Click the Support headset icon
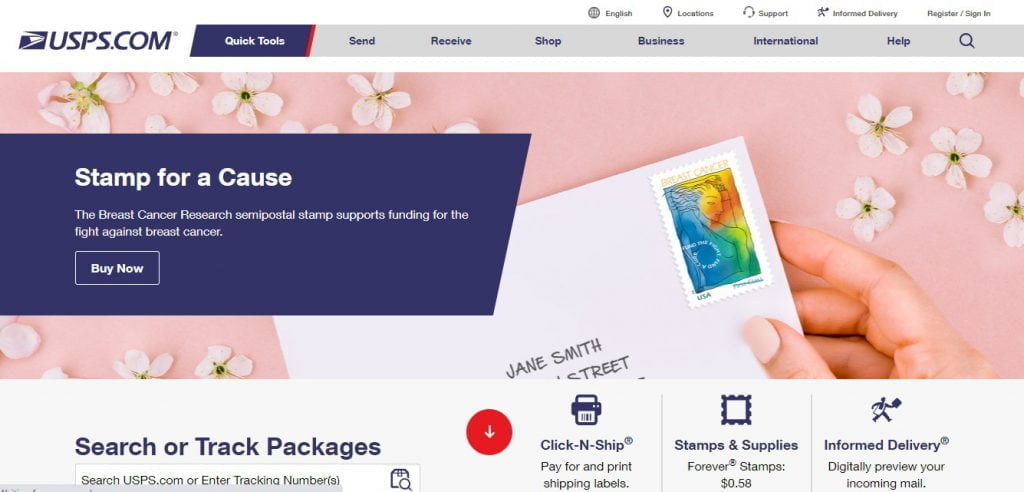Viewport: 1024px width, 492px height. (748, 12)
